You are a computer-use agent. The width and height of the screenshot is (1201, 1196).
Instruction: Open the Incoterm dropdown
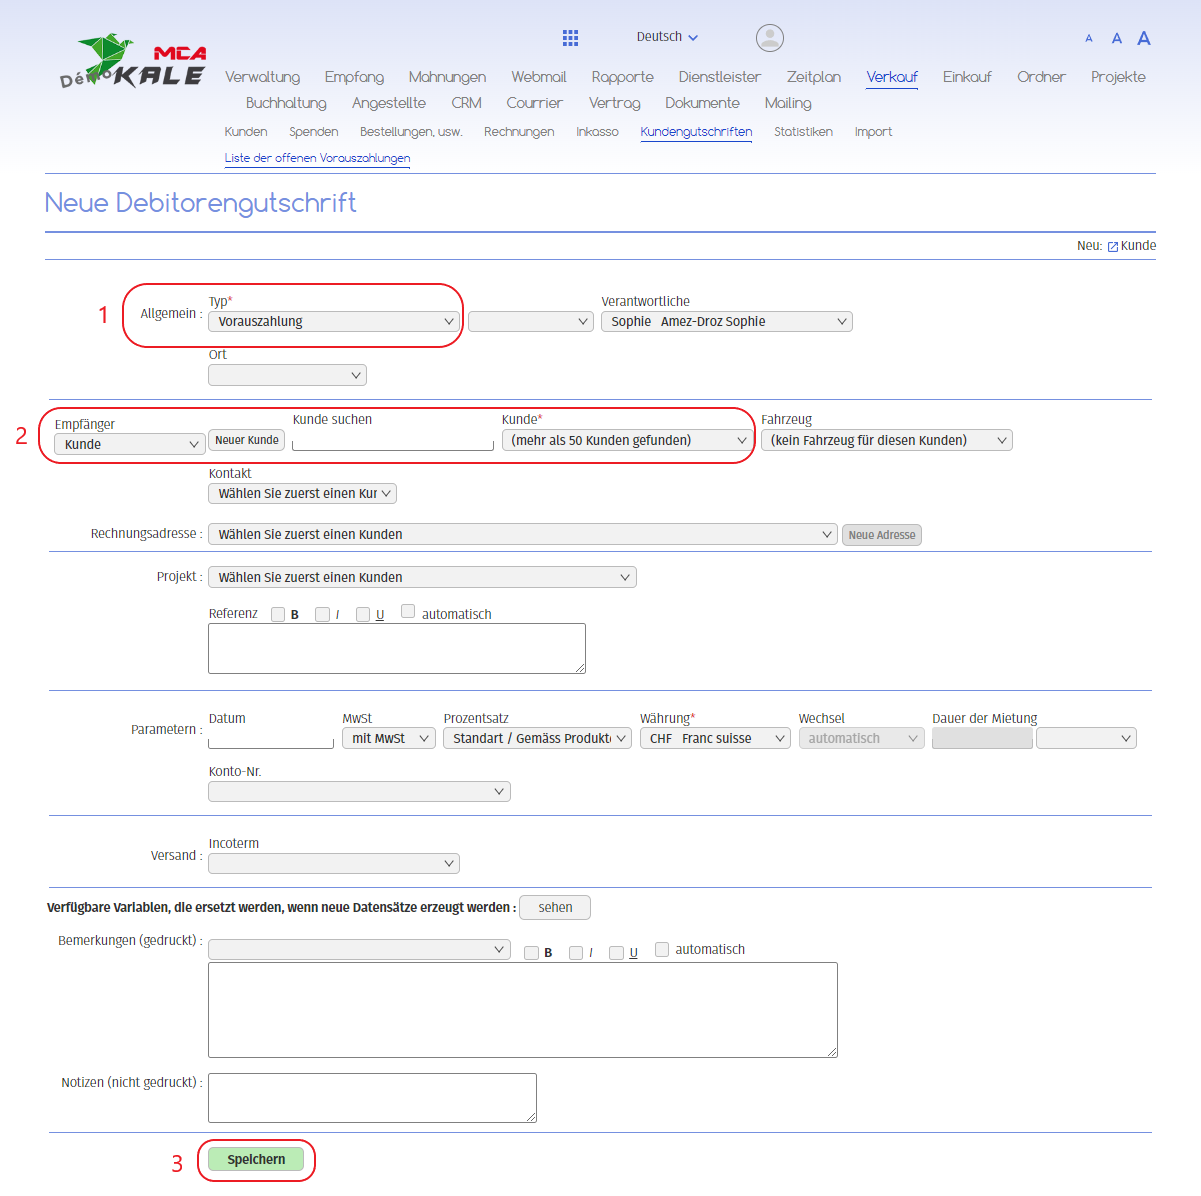click(x=334, y=863)
